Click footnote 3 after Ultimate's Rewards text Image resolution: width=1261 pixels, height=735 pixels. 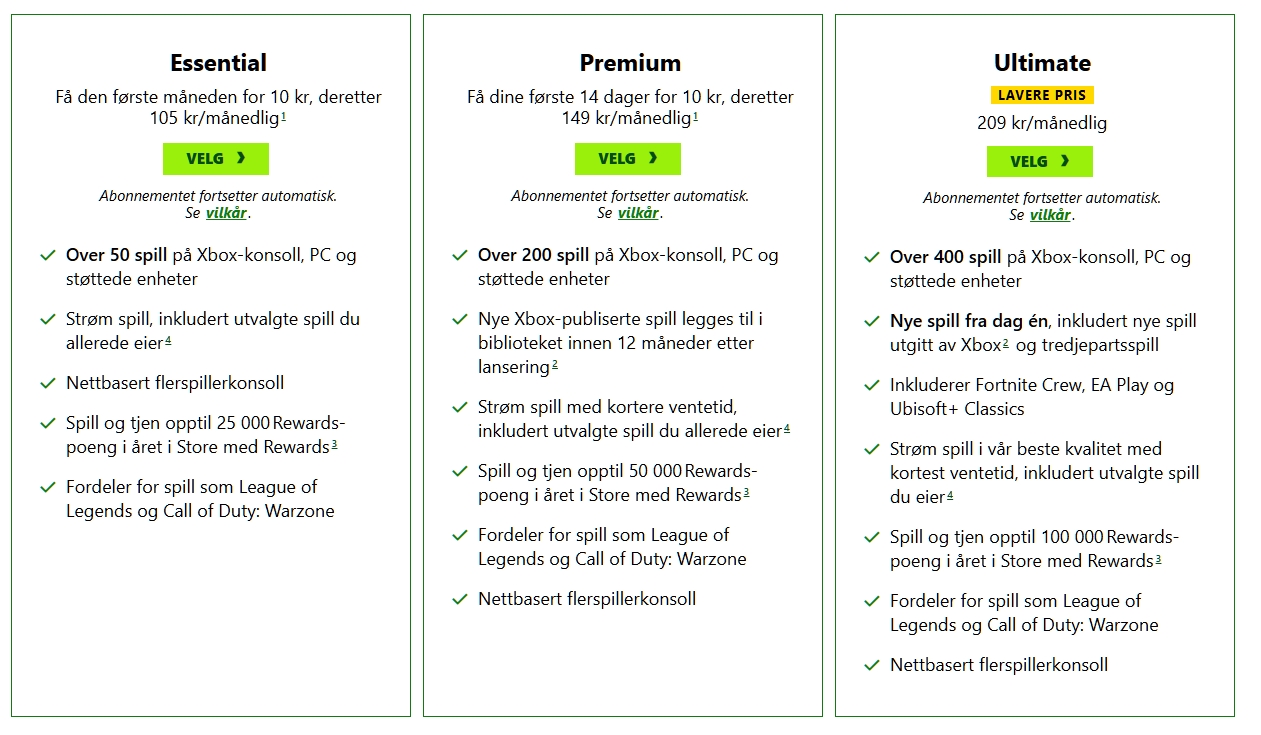[x=1158, y=559]
